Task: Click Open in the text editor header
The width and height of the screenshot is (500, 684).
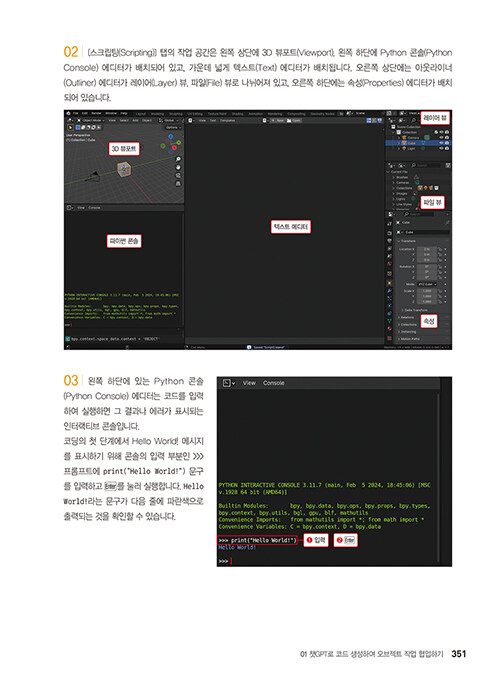Action: tap(294, 120)
